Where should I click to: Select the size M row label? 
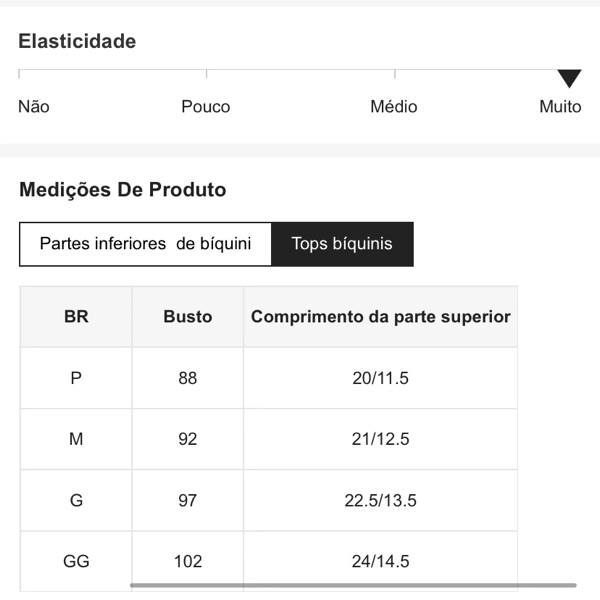click(x=76, y=439)
